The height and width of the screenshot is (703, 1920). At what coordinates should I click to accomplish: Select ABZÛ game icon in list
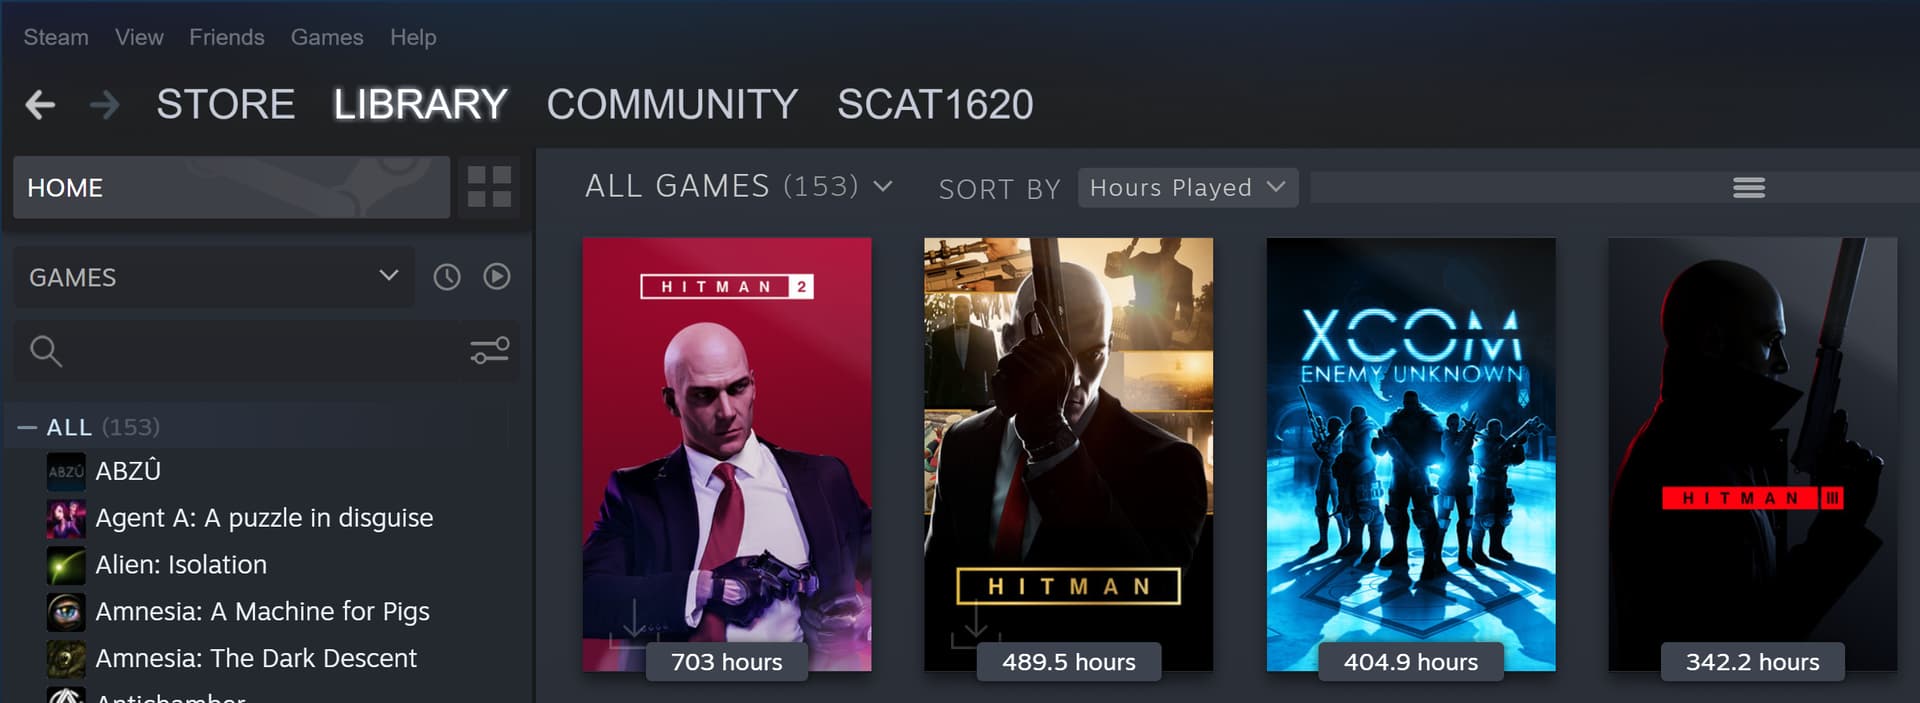(x=66, y=471)
